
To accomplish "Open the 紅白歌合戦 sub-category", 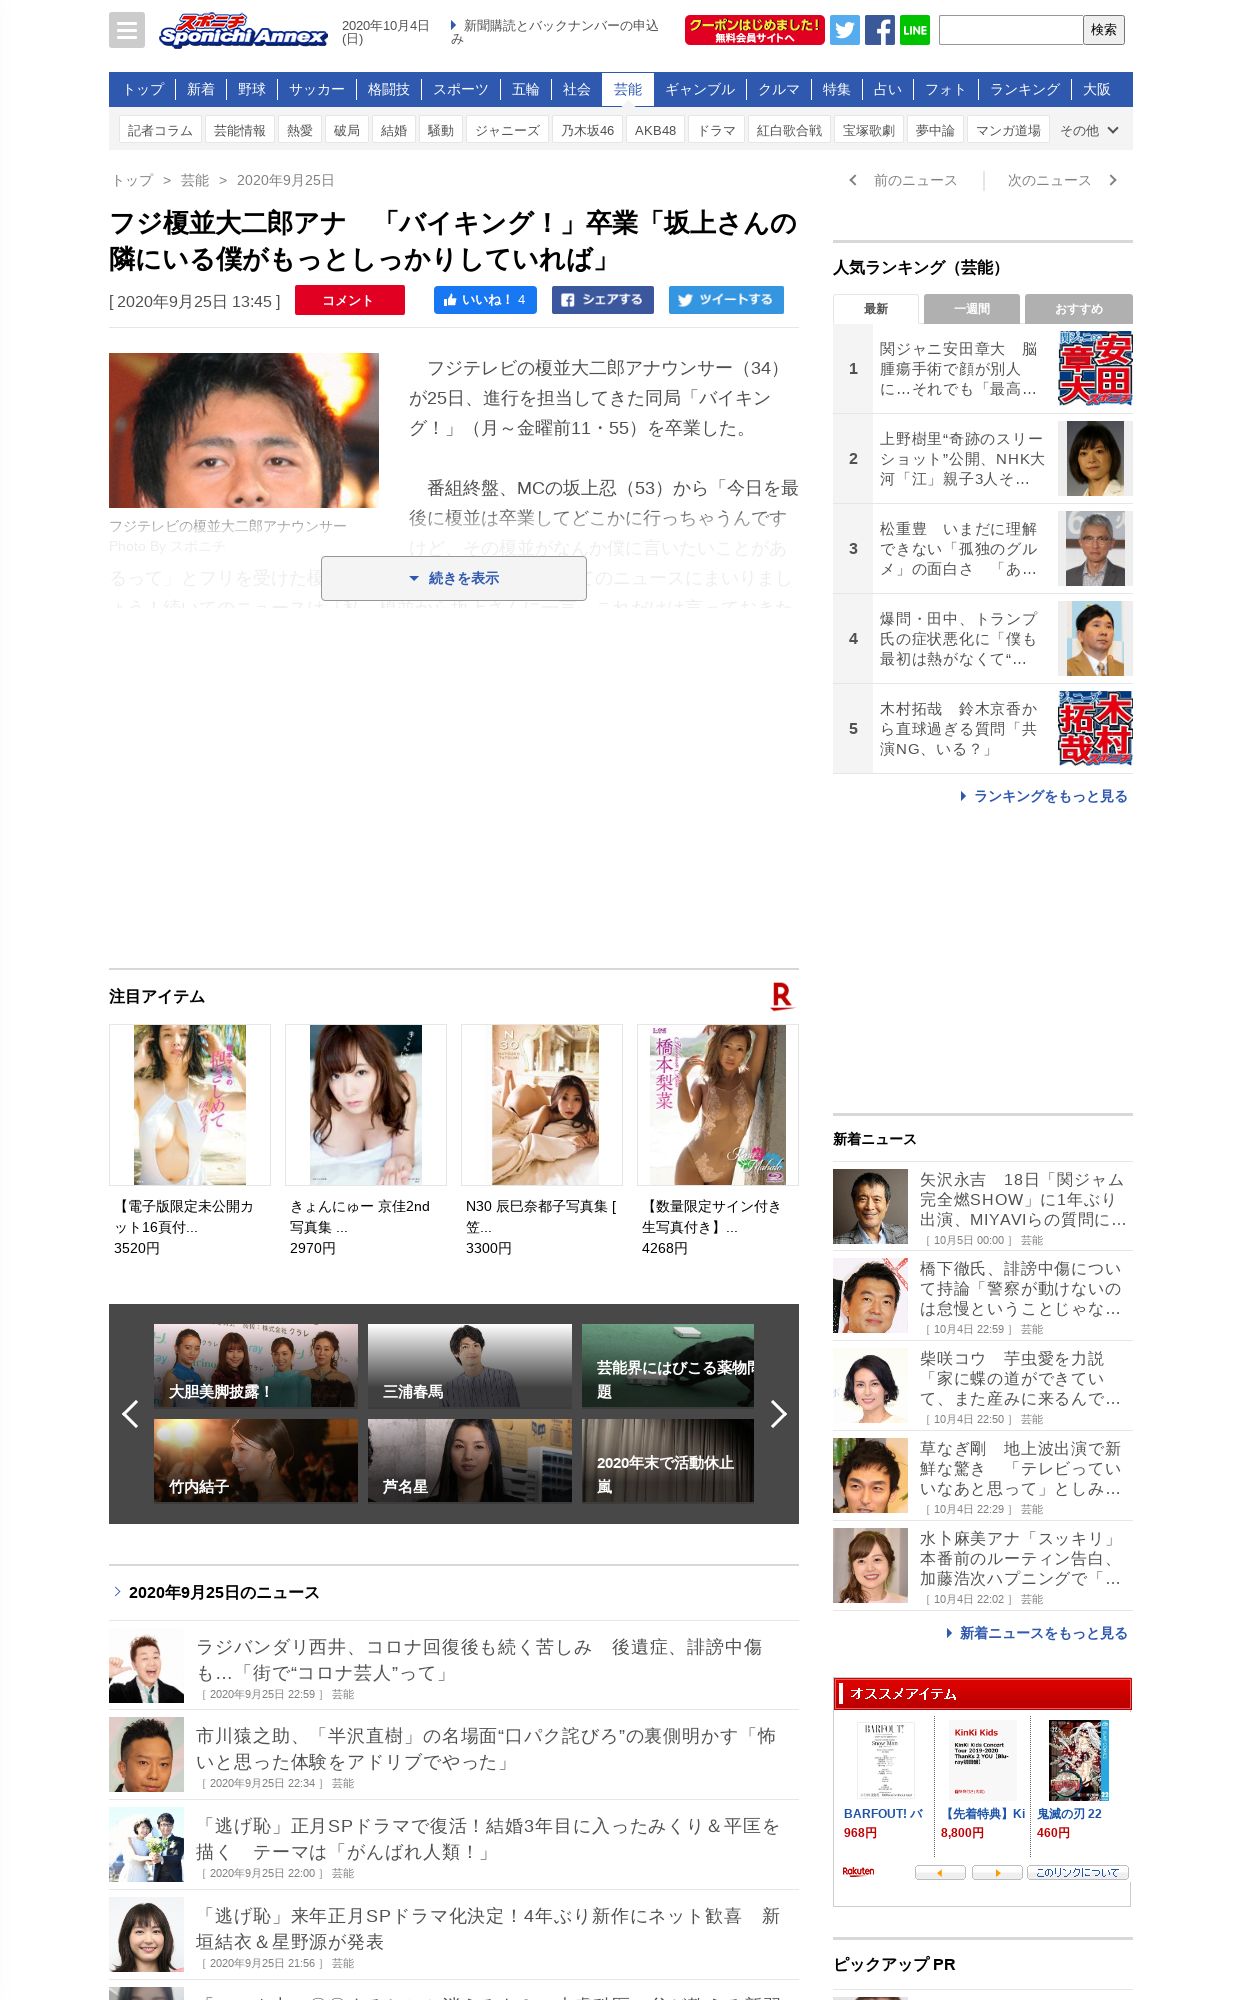I will pos(789,130).
